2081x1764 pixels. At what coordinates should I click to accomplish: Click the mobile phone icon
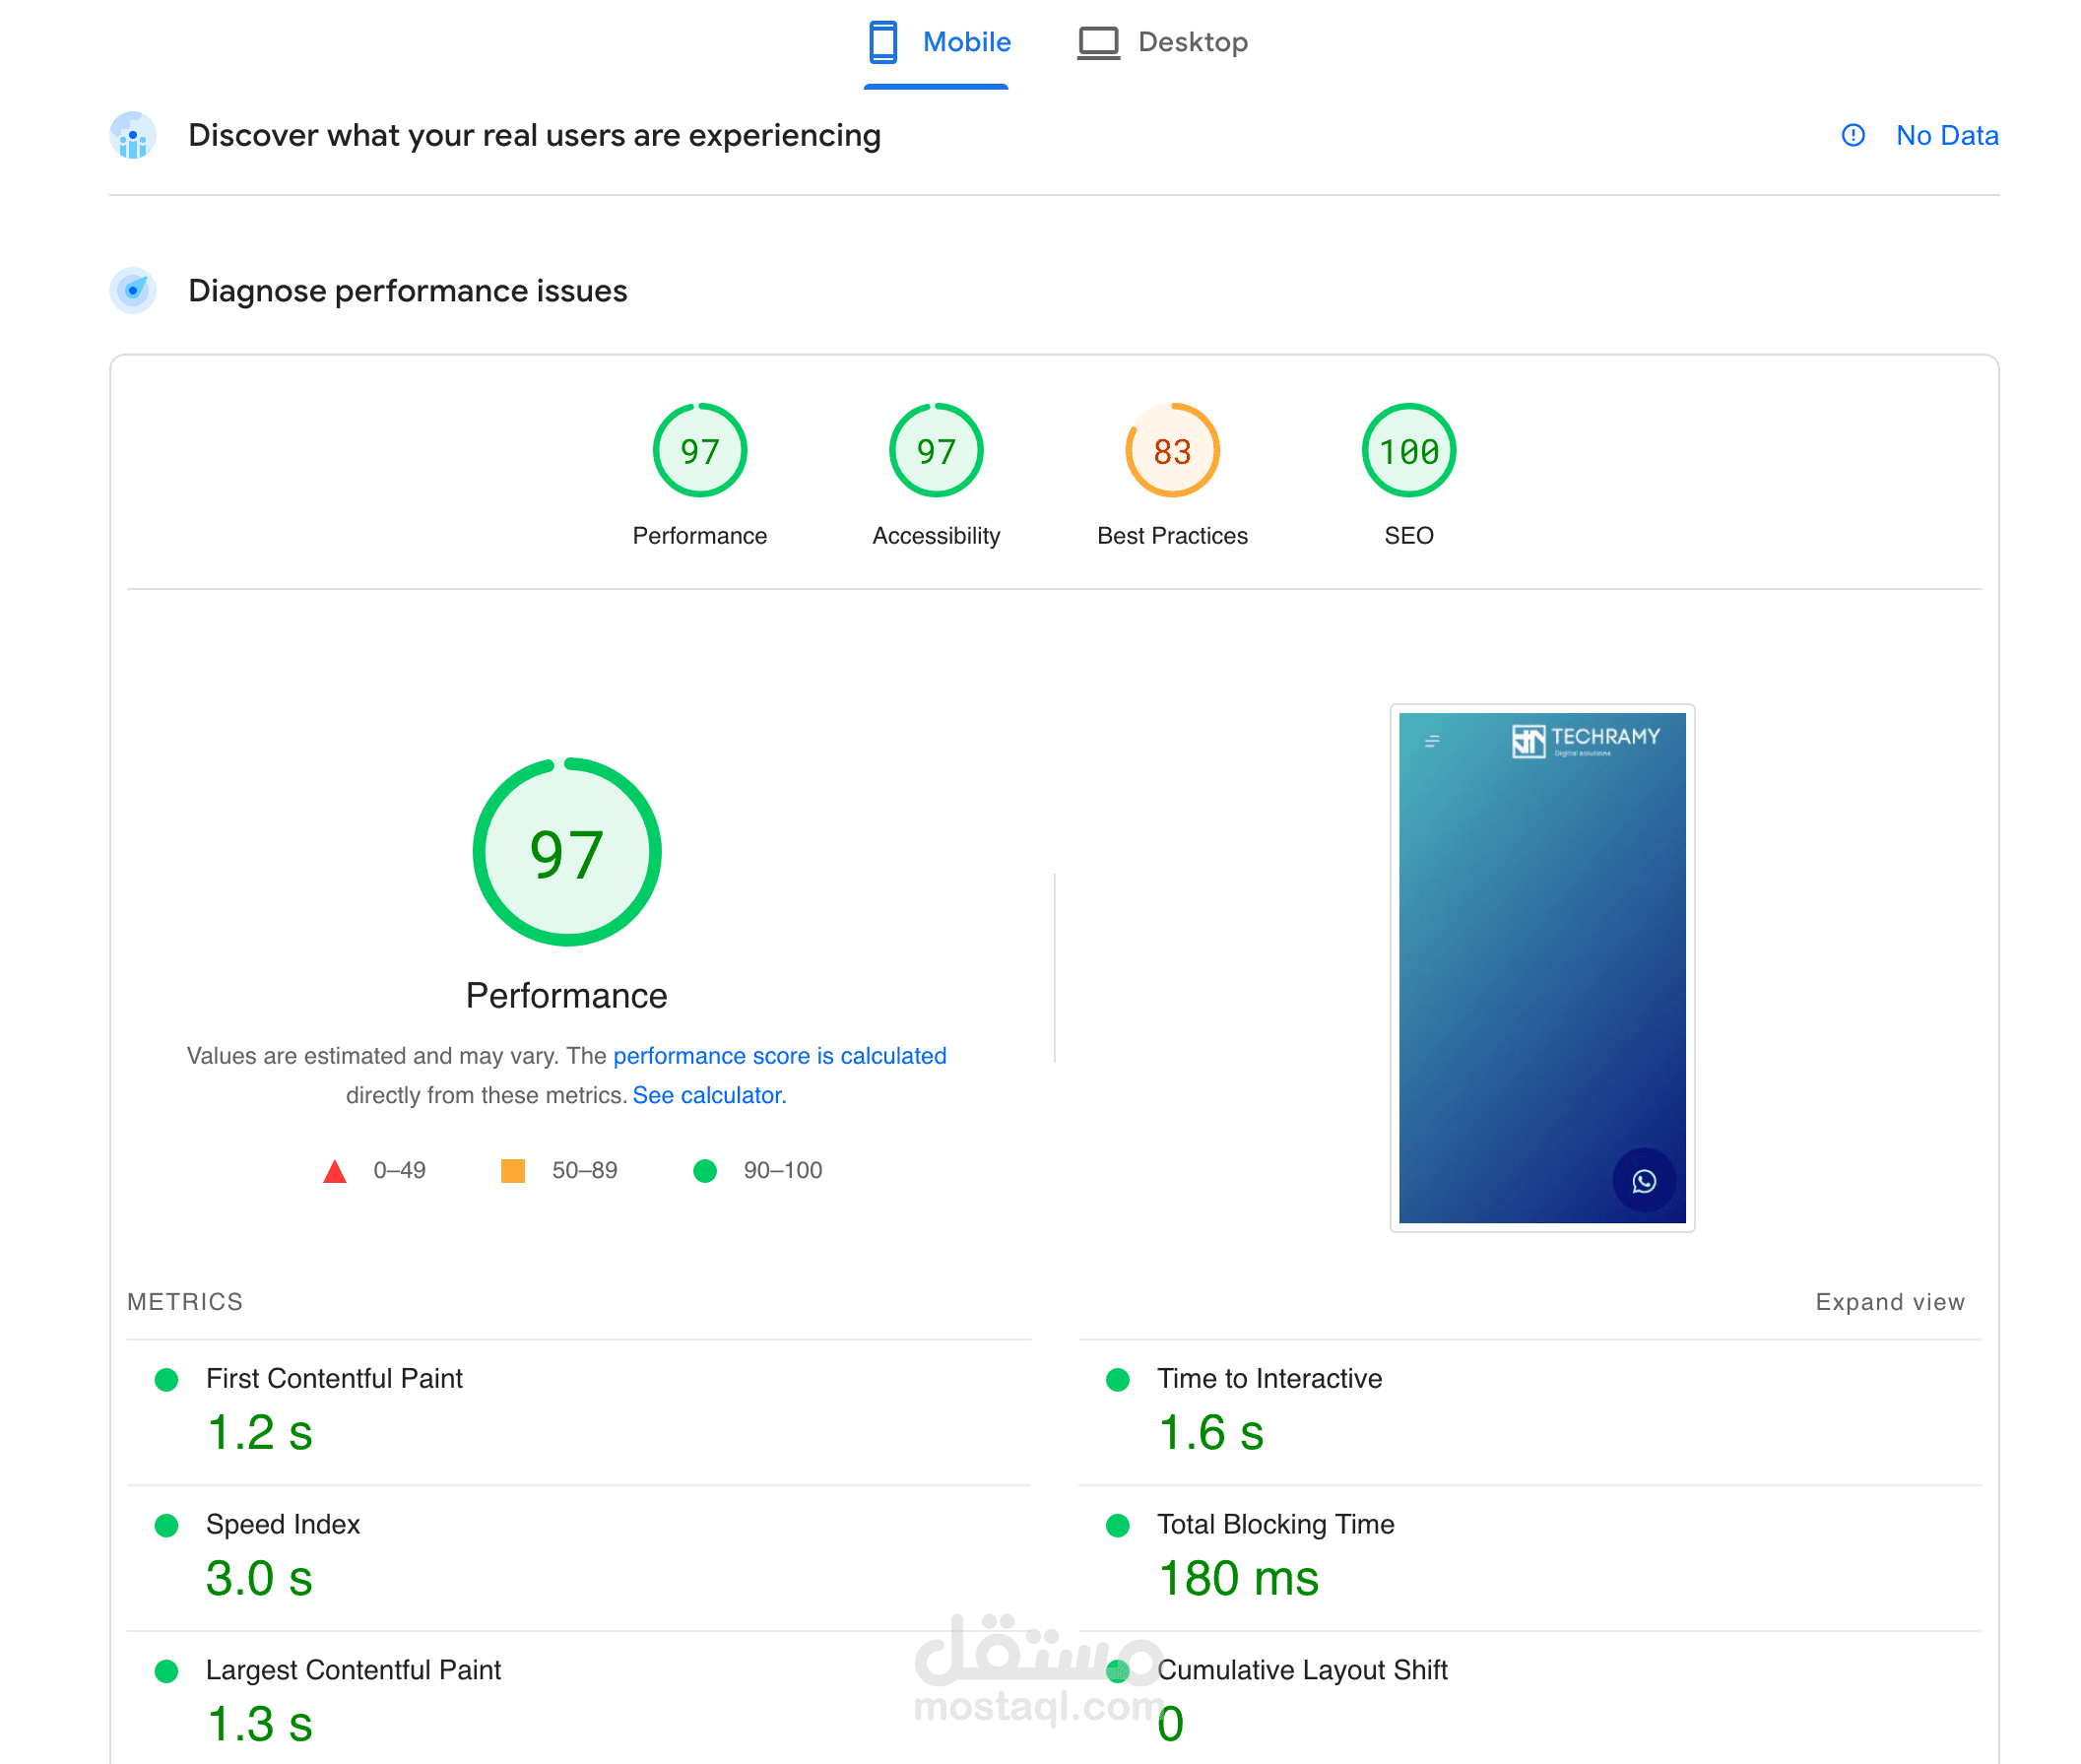[882, 42]
